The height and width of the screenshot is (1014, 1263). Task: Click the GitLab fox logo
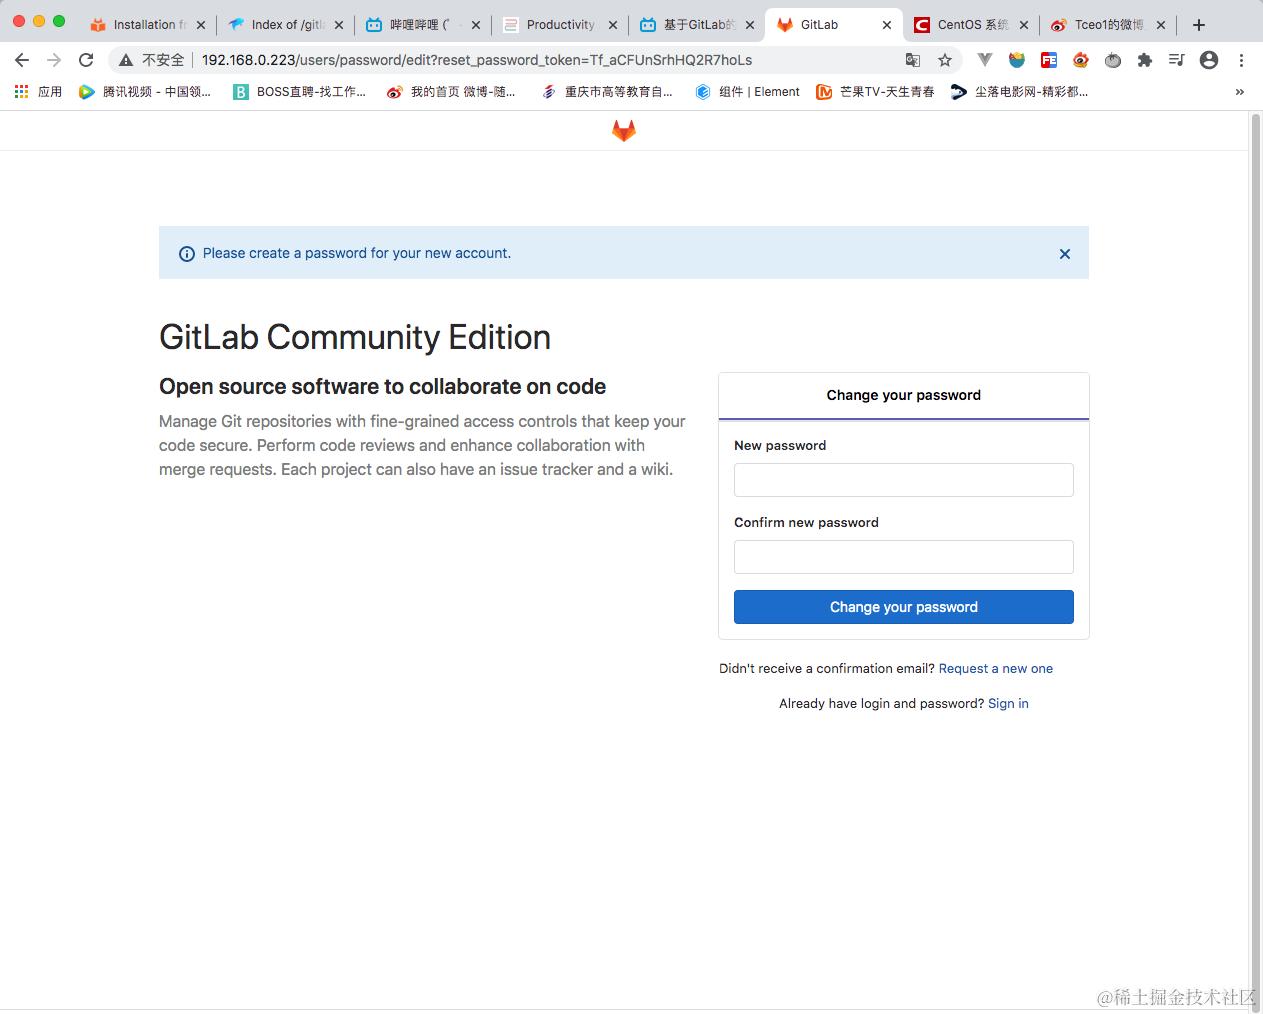coord(623,130)
